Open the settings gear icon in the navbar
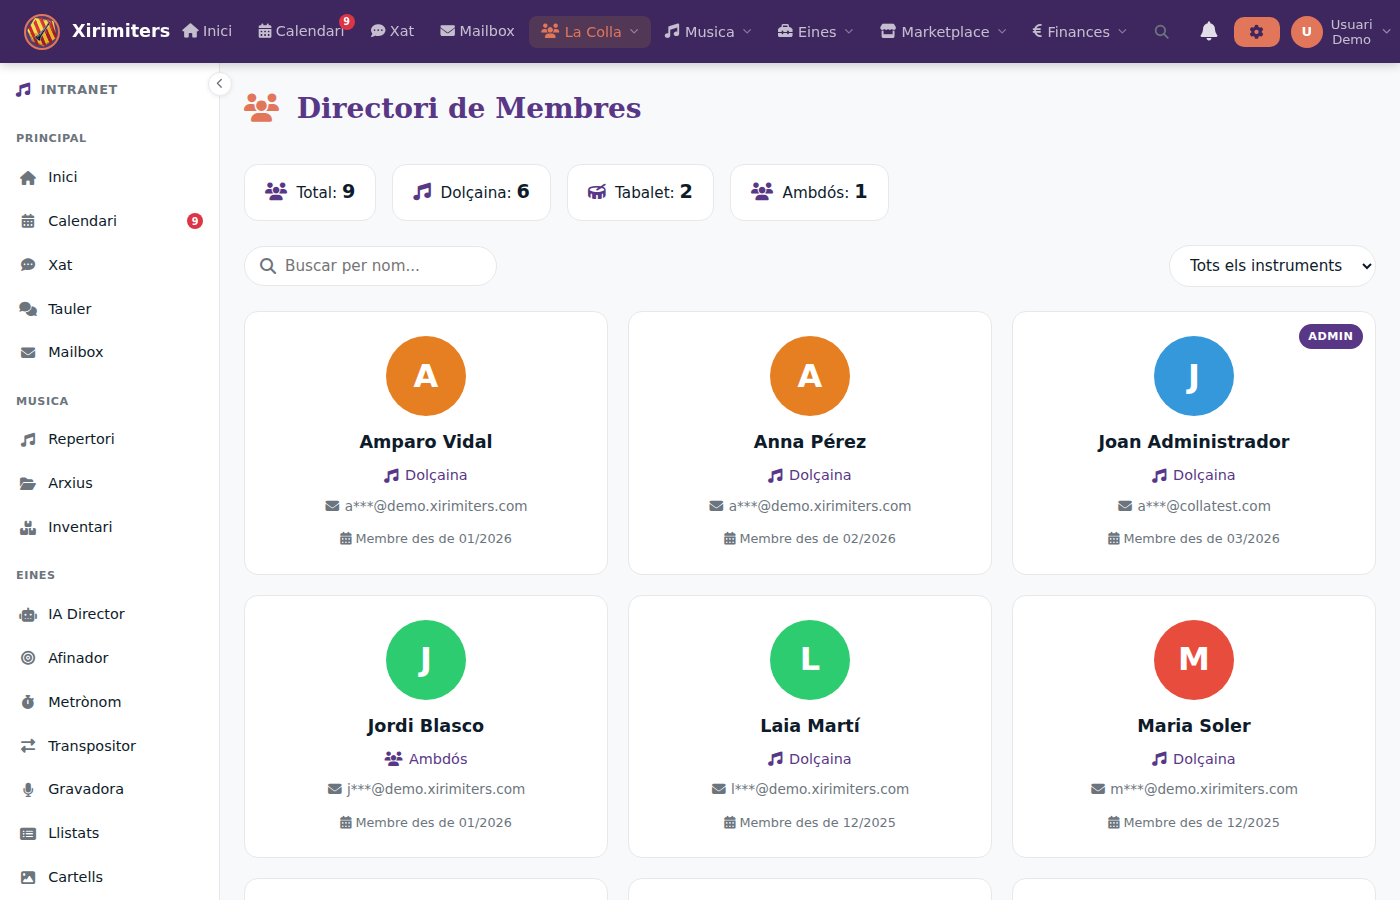 [1256, 31]
